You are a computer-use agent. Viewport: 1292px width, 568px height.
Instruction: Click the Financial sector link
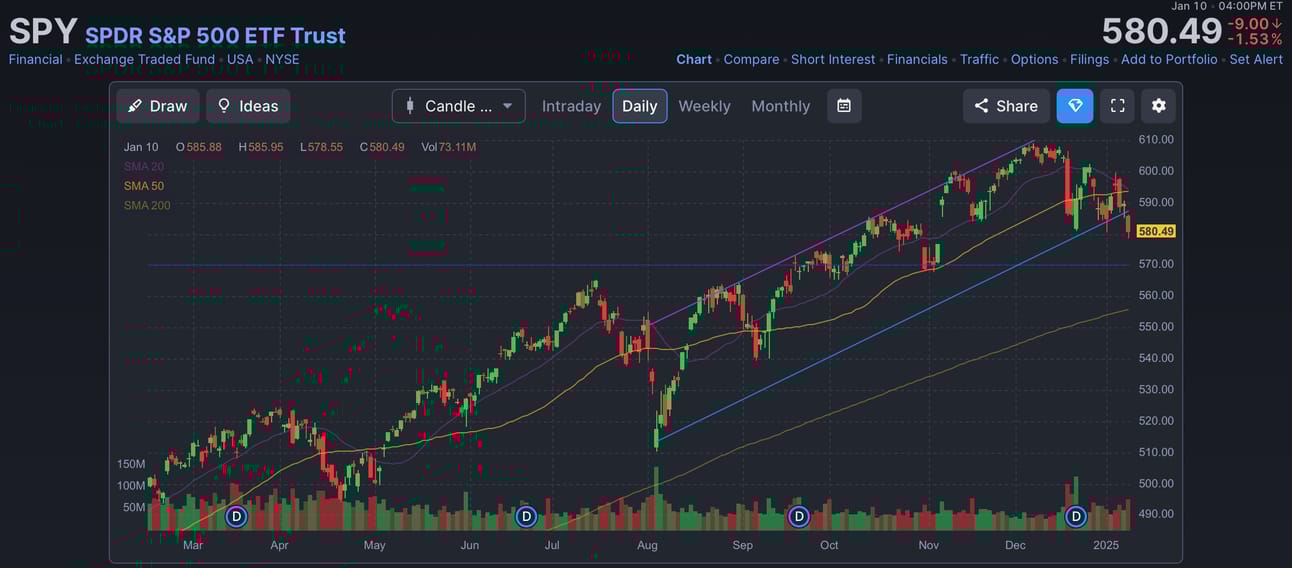coord(35,59)
